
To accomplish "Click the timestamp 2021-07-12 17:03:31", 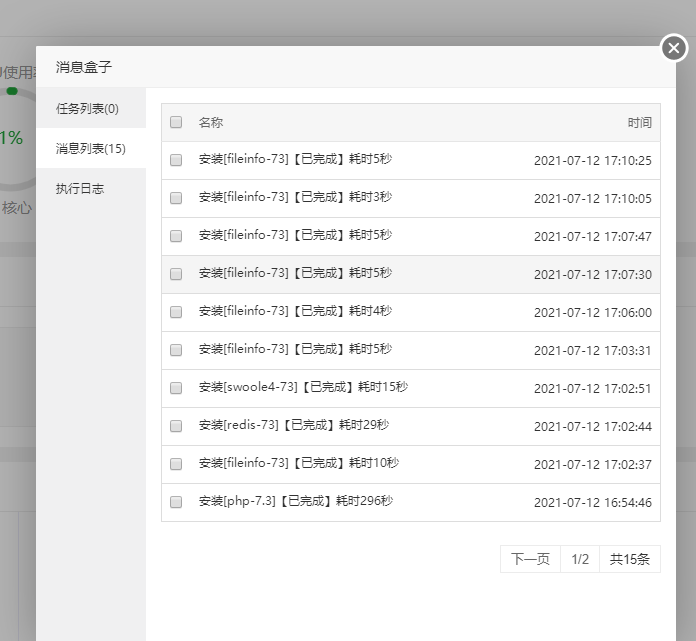I will coord(593,351).
